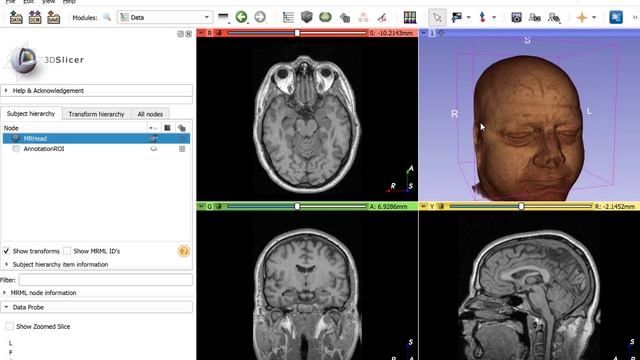The width and height of the screenshot is (640, 360).
Task: Toggle the yellow slice view pin
Action: 423,207
